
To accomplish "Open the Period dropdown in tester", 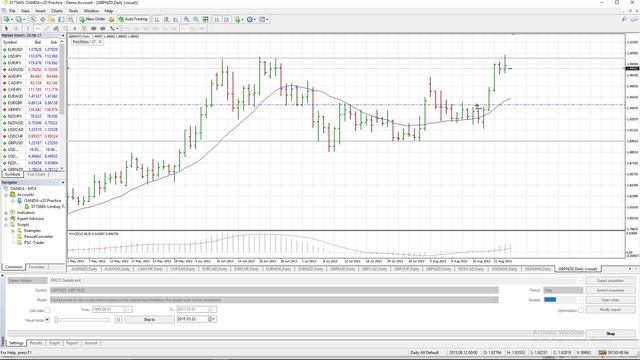I will point(563,290).
